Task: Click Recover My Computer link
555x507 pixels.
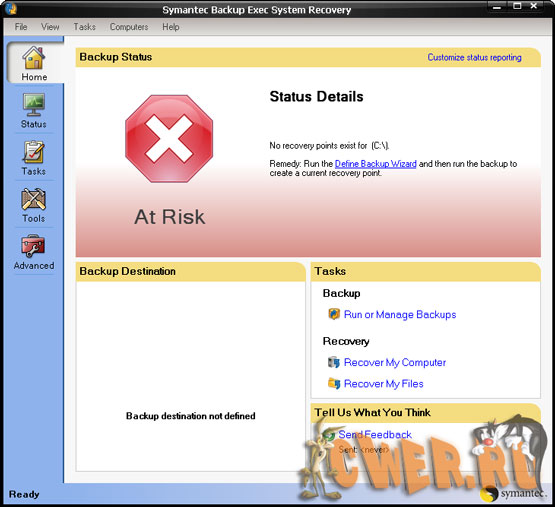Action: click(x=395, y=363)
